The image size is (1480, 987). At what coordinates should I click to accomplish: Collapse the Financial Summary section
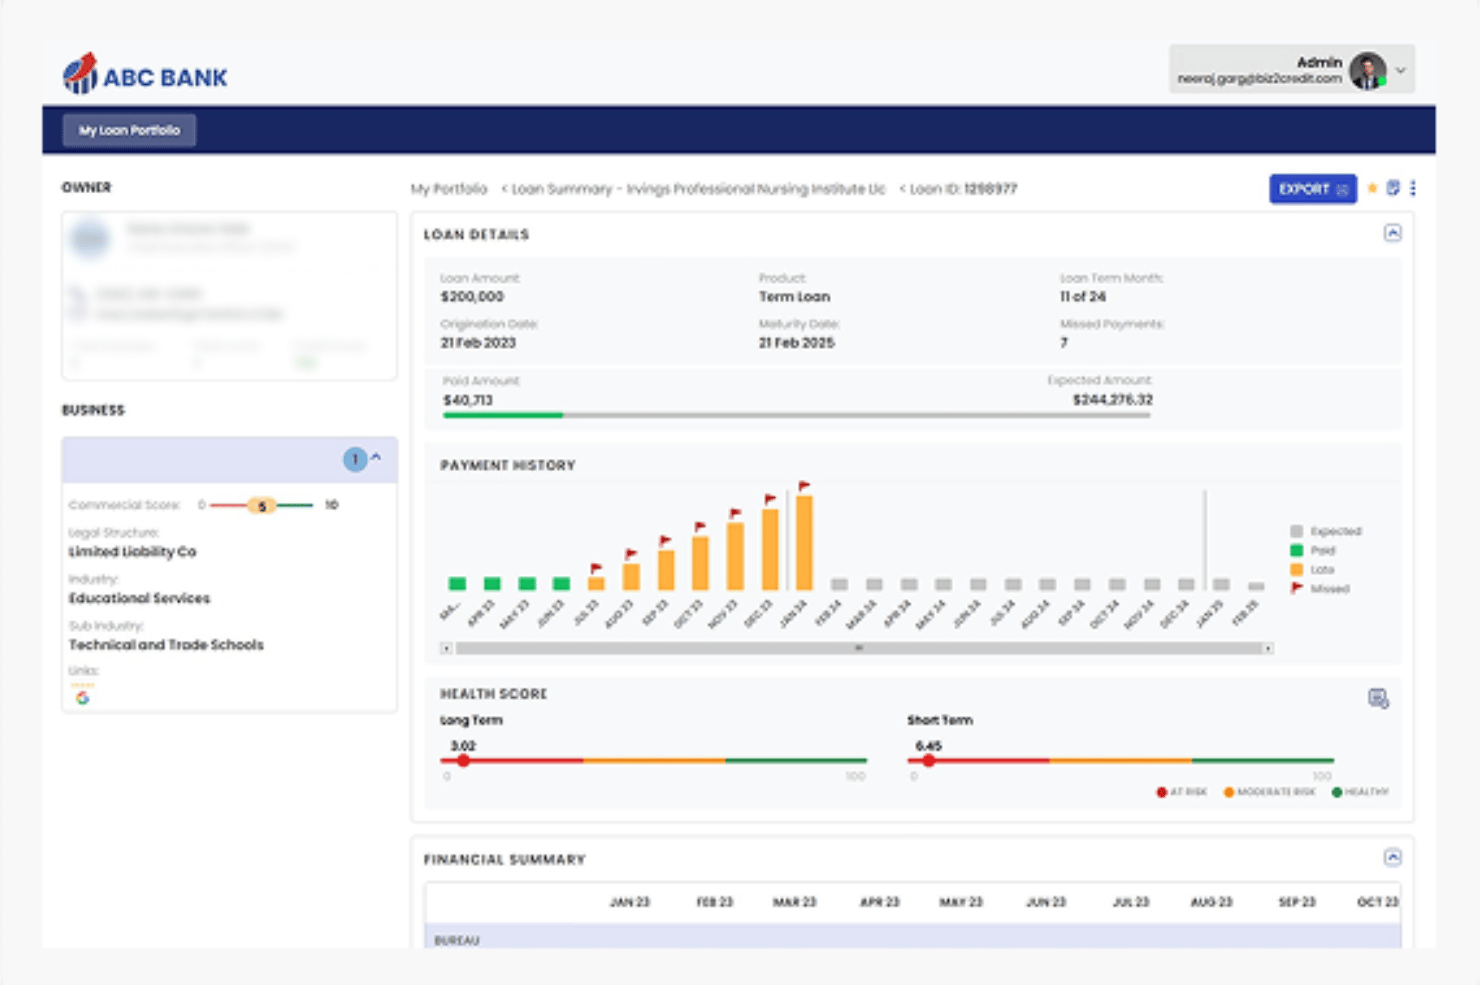click(1392, 857)
